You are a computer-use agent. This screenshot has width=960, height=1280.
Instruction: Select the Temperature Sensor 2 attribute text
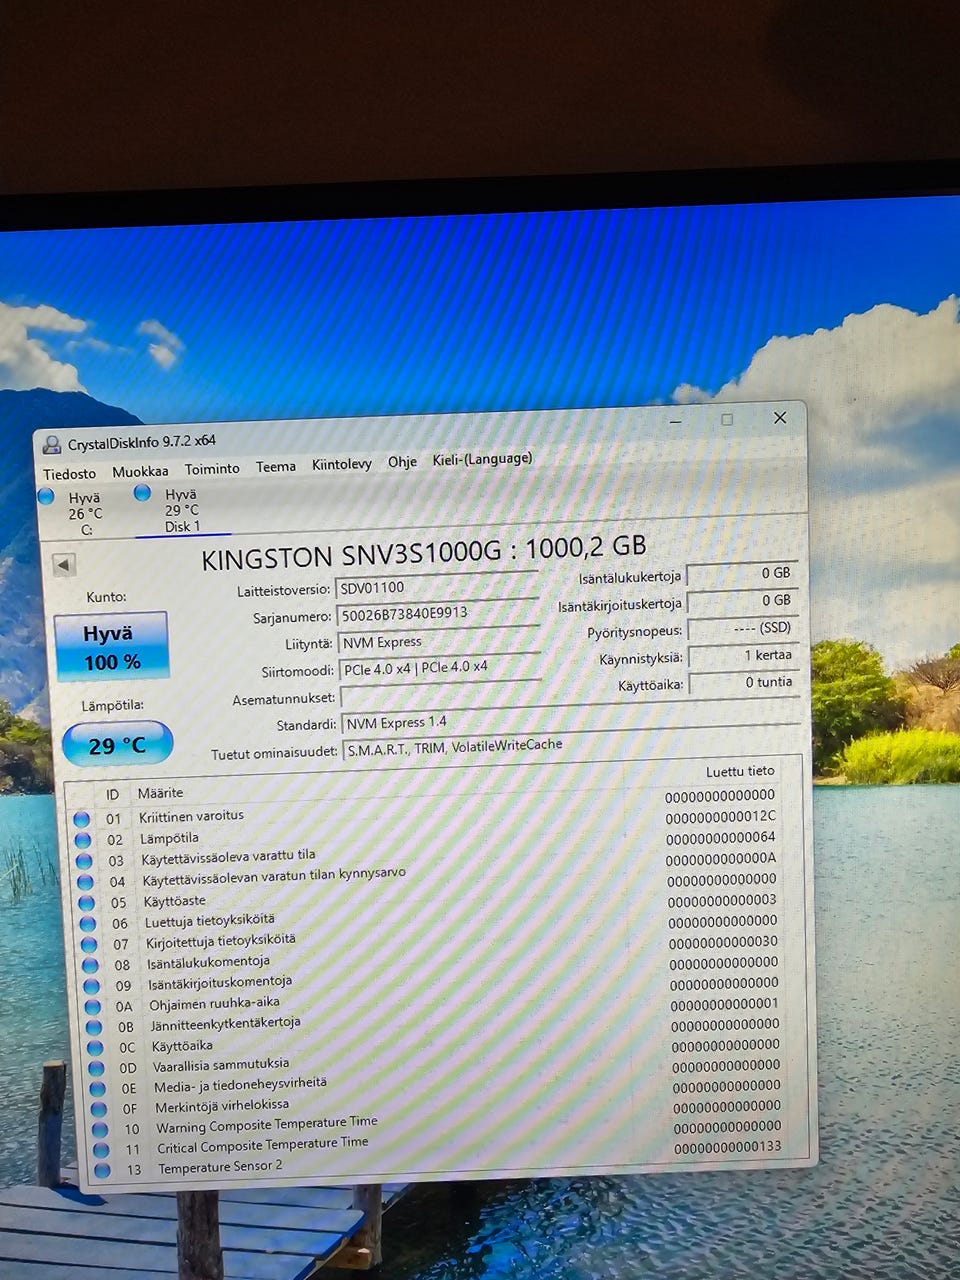click(x=220, y=1166)
